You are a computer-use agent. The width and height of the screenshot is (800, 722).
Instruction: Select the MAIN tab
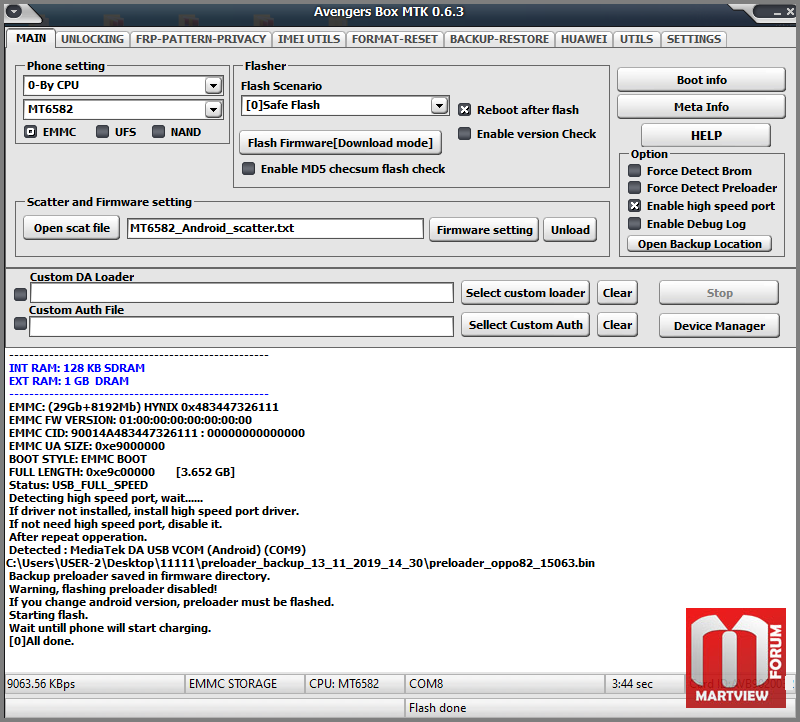point(31,38)
